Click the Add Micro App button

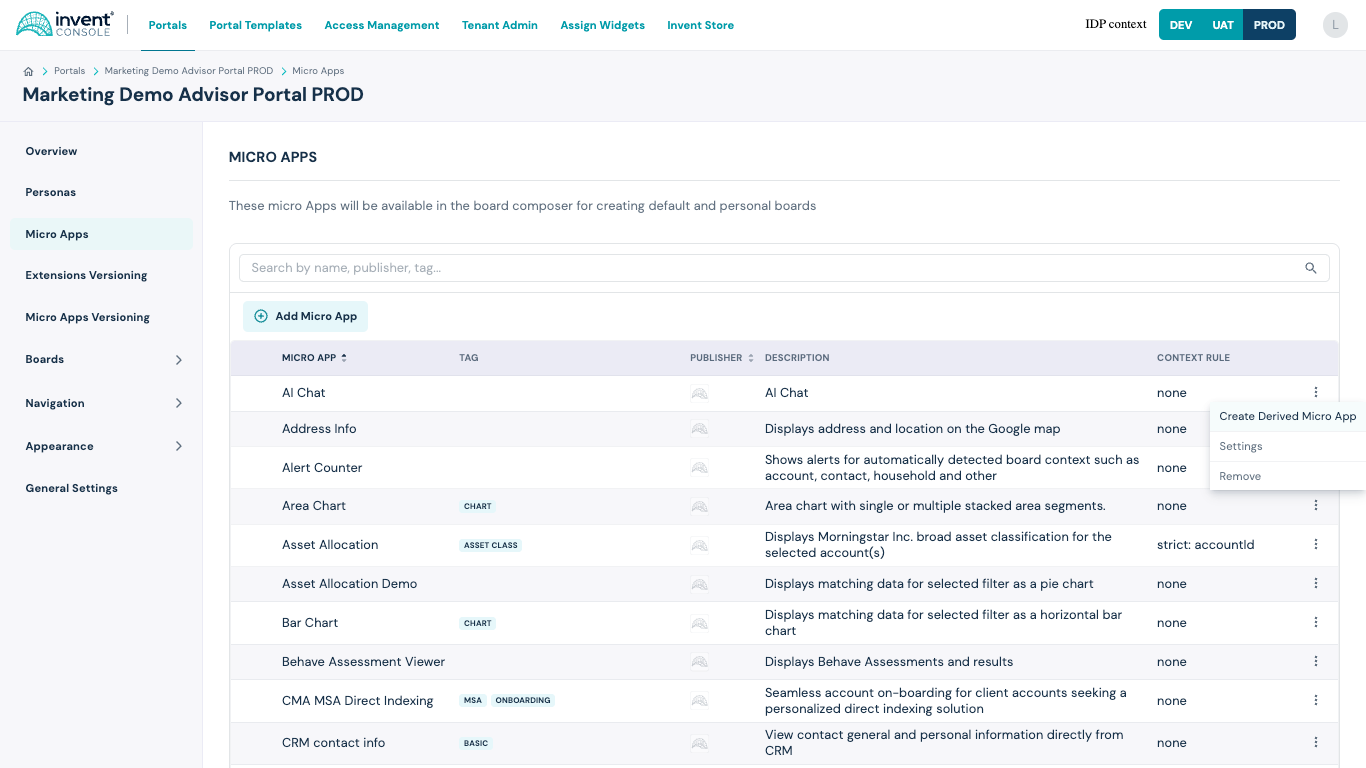305,315
